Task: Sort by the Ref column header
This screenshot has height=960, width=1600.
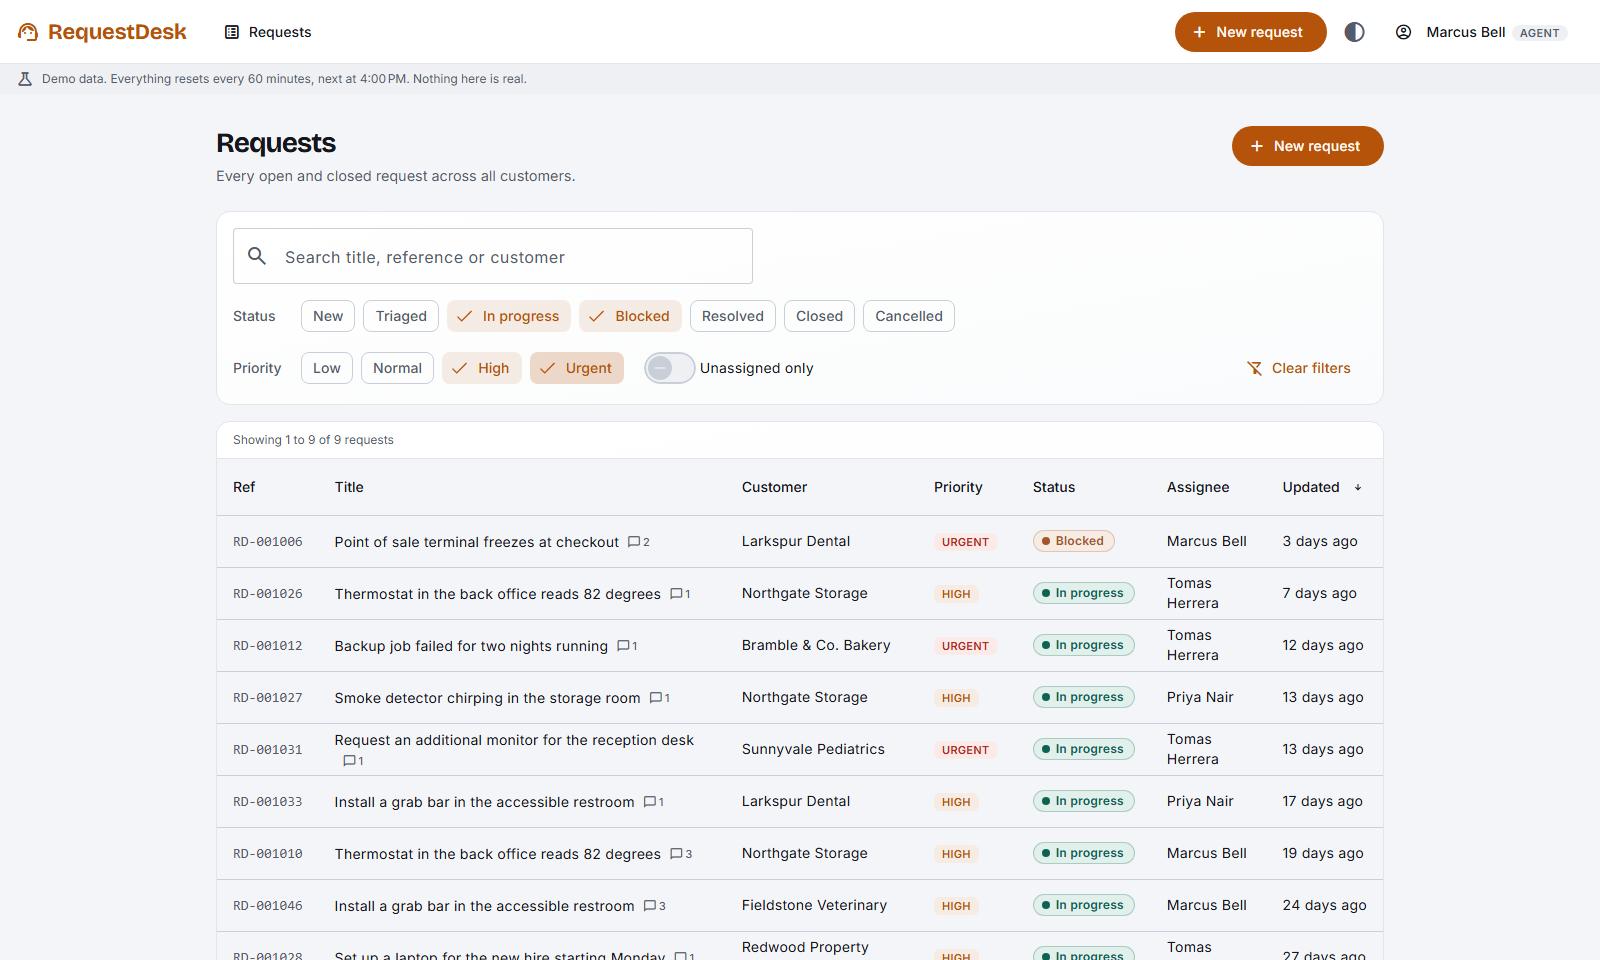Action: coord(244,487)
